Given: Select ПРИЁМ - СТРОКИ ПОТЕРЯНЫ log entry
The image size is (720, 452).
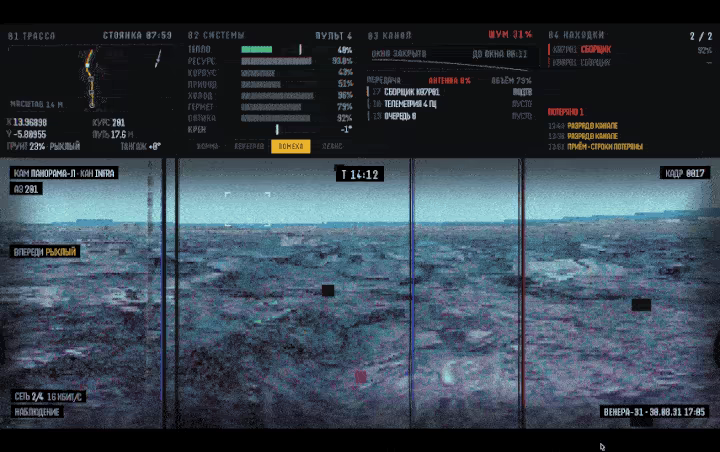Looking at the screenshot, I should (596, 147).
